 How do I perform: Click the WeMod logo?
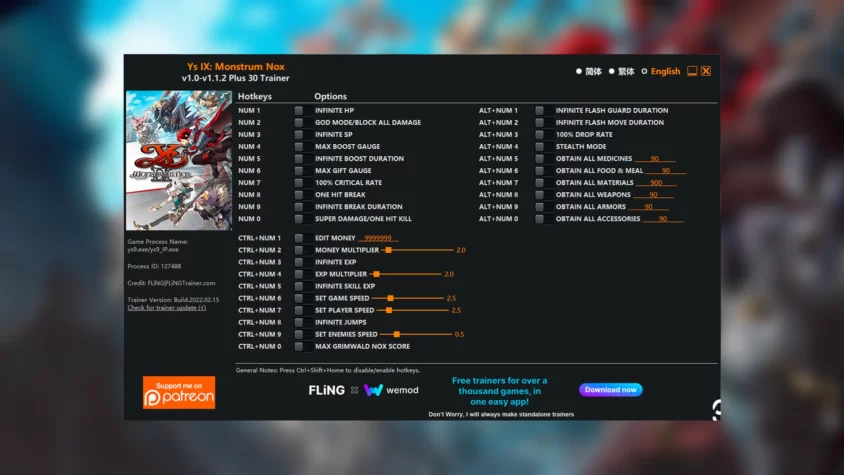(x=391, y=390)
